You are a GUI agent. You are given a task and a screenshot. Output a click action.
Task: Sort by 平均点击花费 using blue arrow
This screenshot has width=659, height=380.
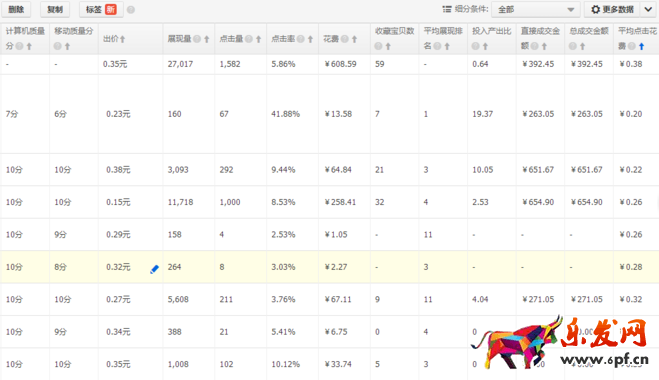coord(641,47)
